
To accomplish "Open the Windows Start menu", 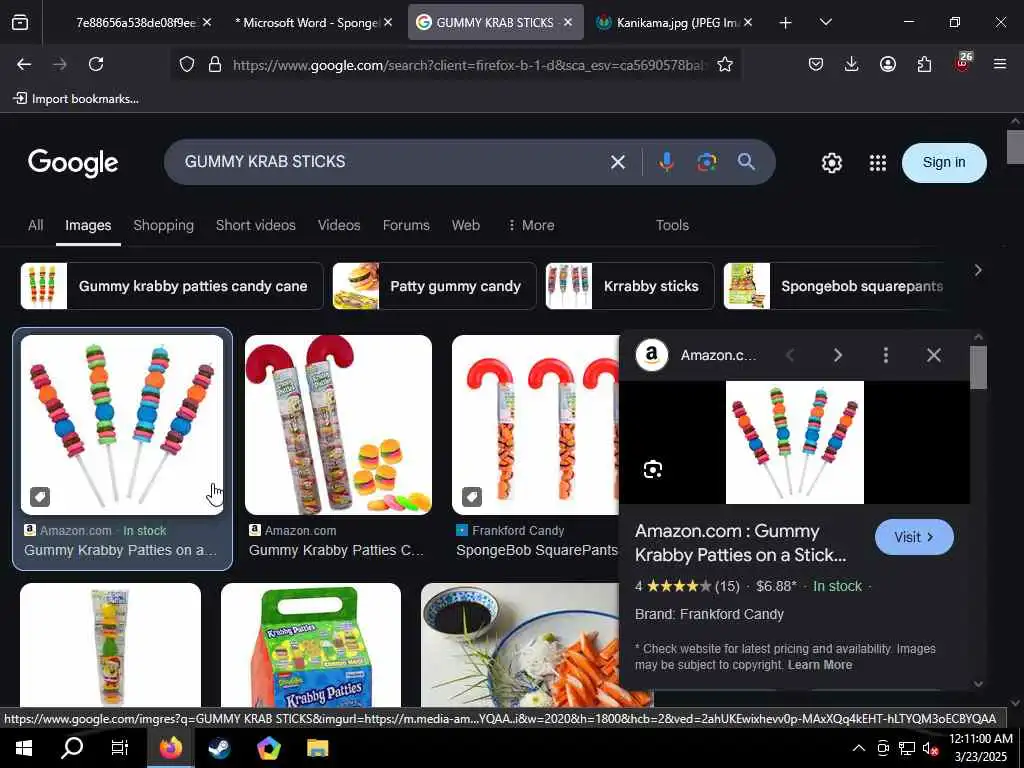I will (24, 748).
